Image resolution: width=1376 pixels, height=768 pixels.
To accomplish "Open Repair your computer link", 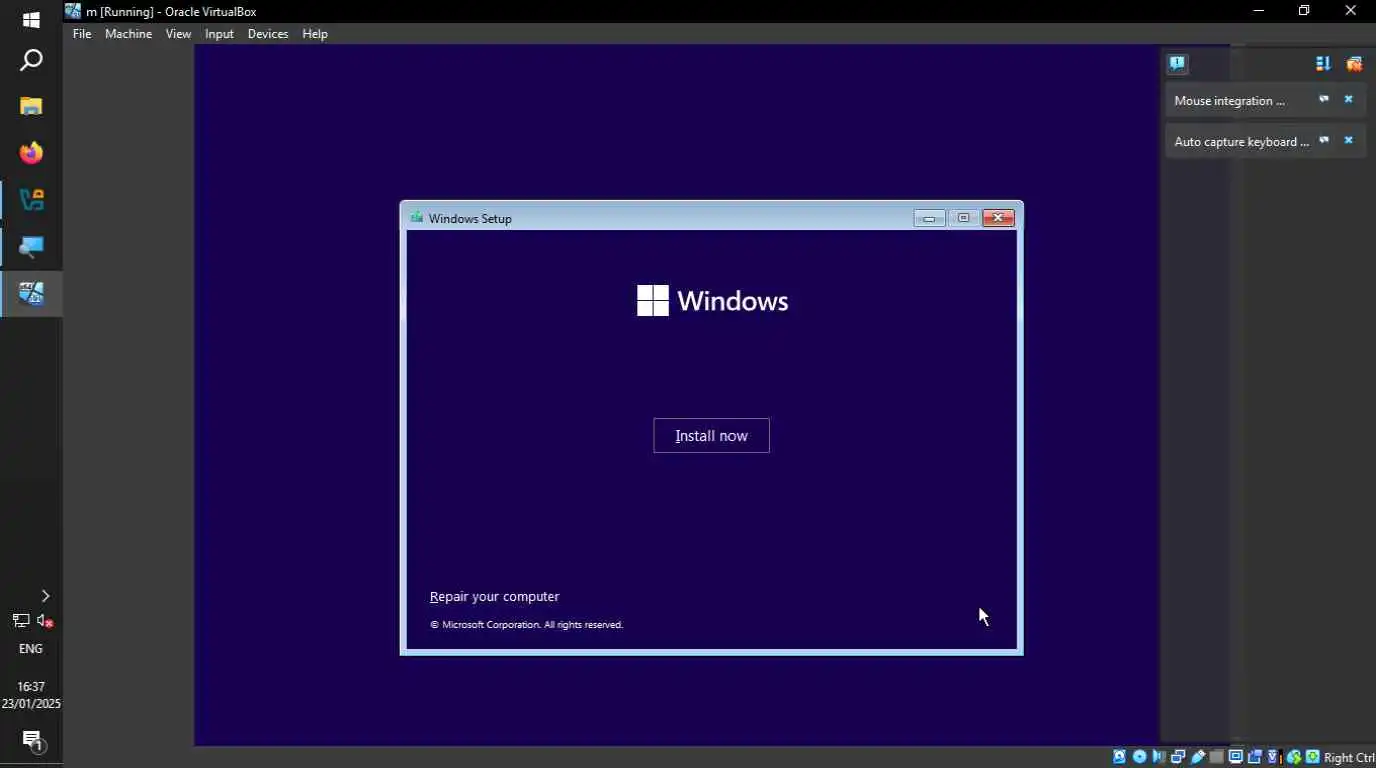I will coord(494,596).
